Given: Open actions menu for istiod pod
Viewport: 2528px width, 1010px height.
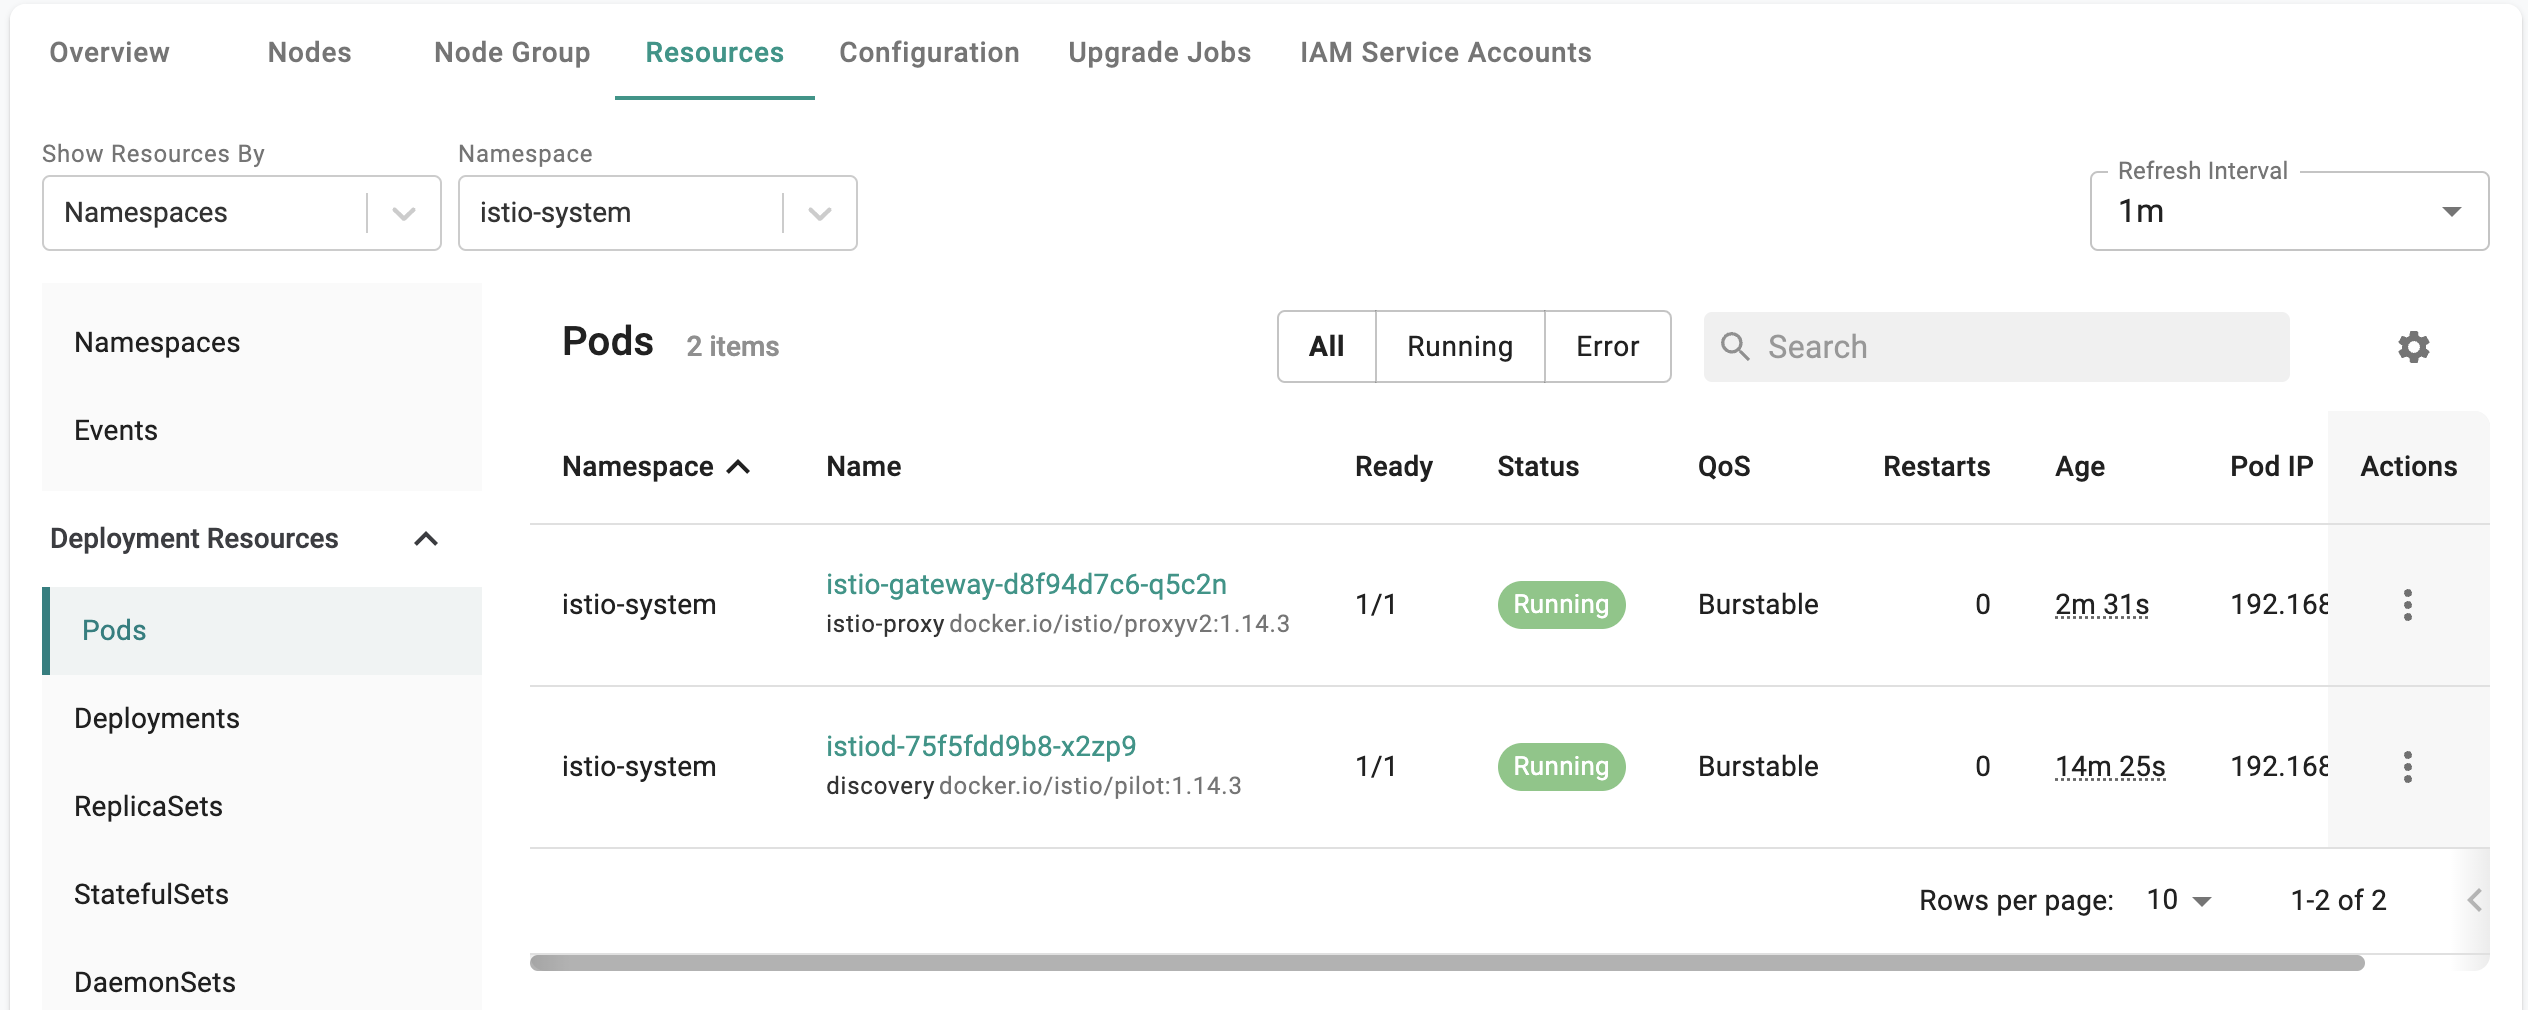Looking at the screenshot, I should (x=2407, y=767).
